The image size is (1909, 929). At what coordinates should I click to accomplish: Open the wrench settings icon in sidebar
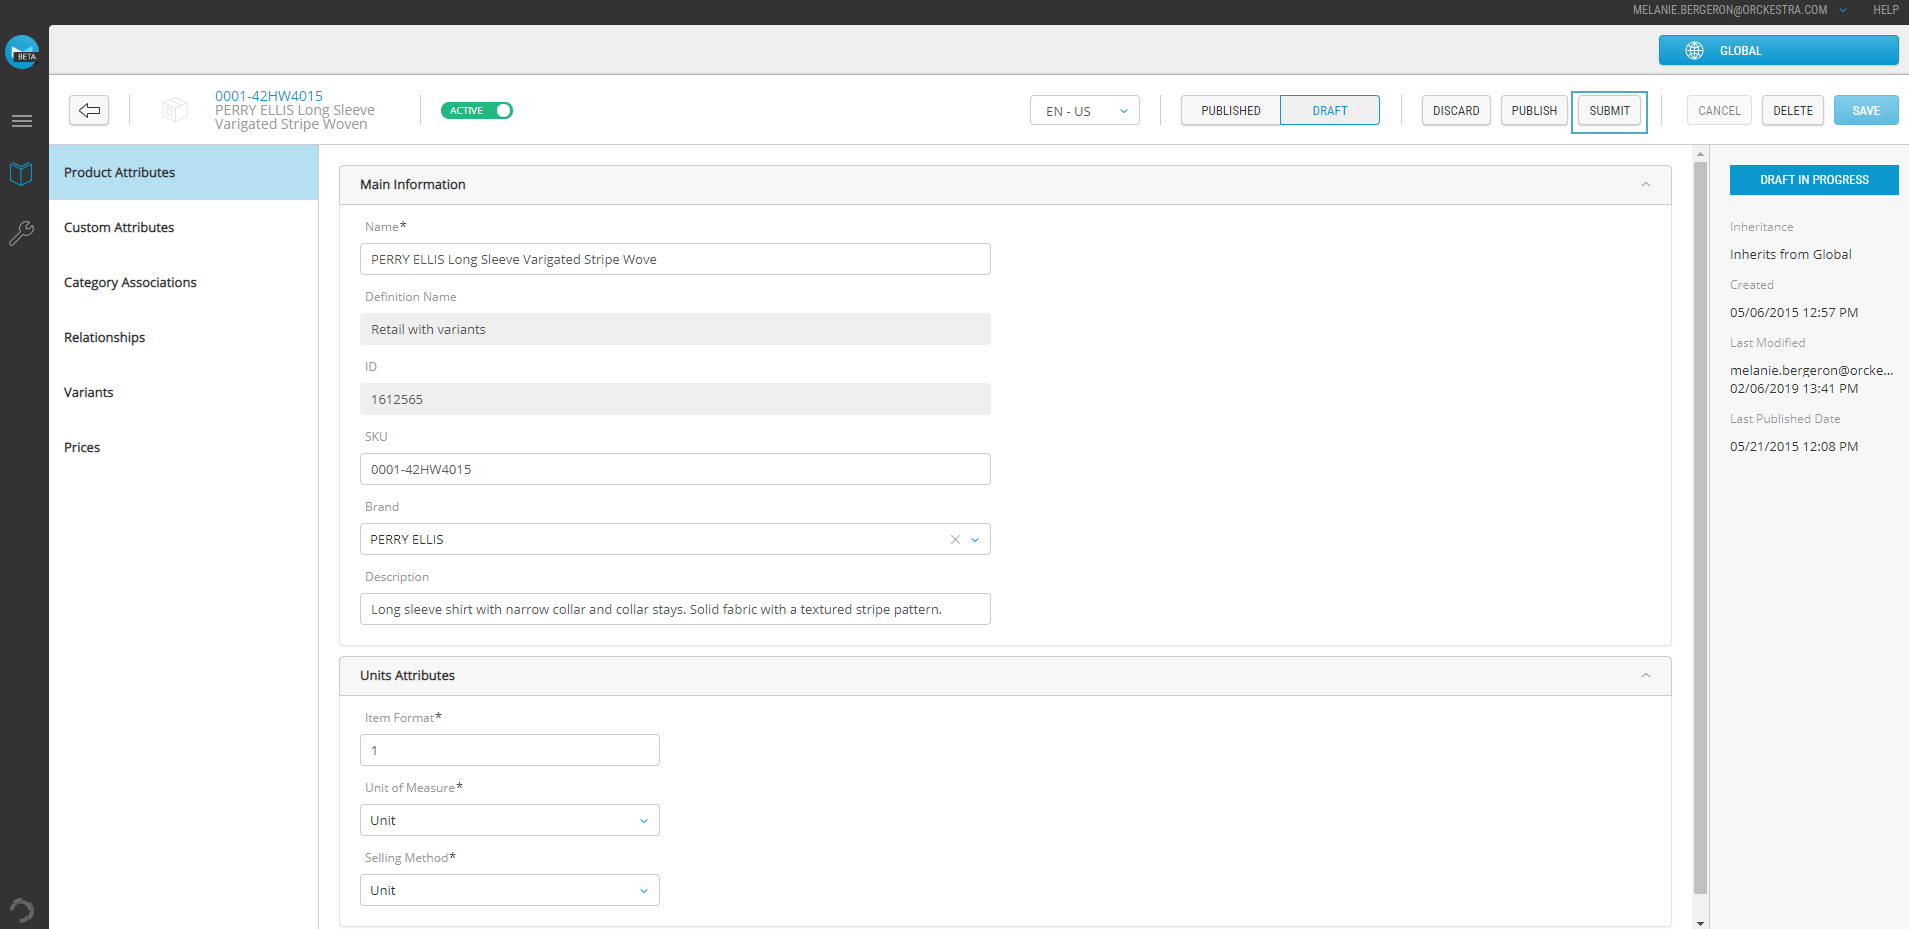point(22,233)
